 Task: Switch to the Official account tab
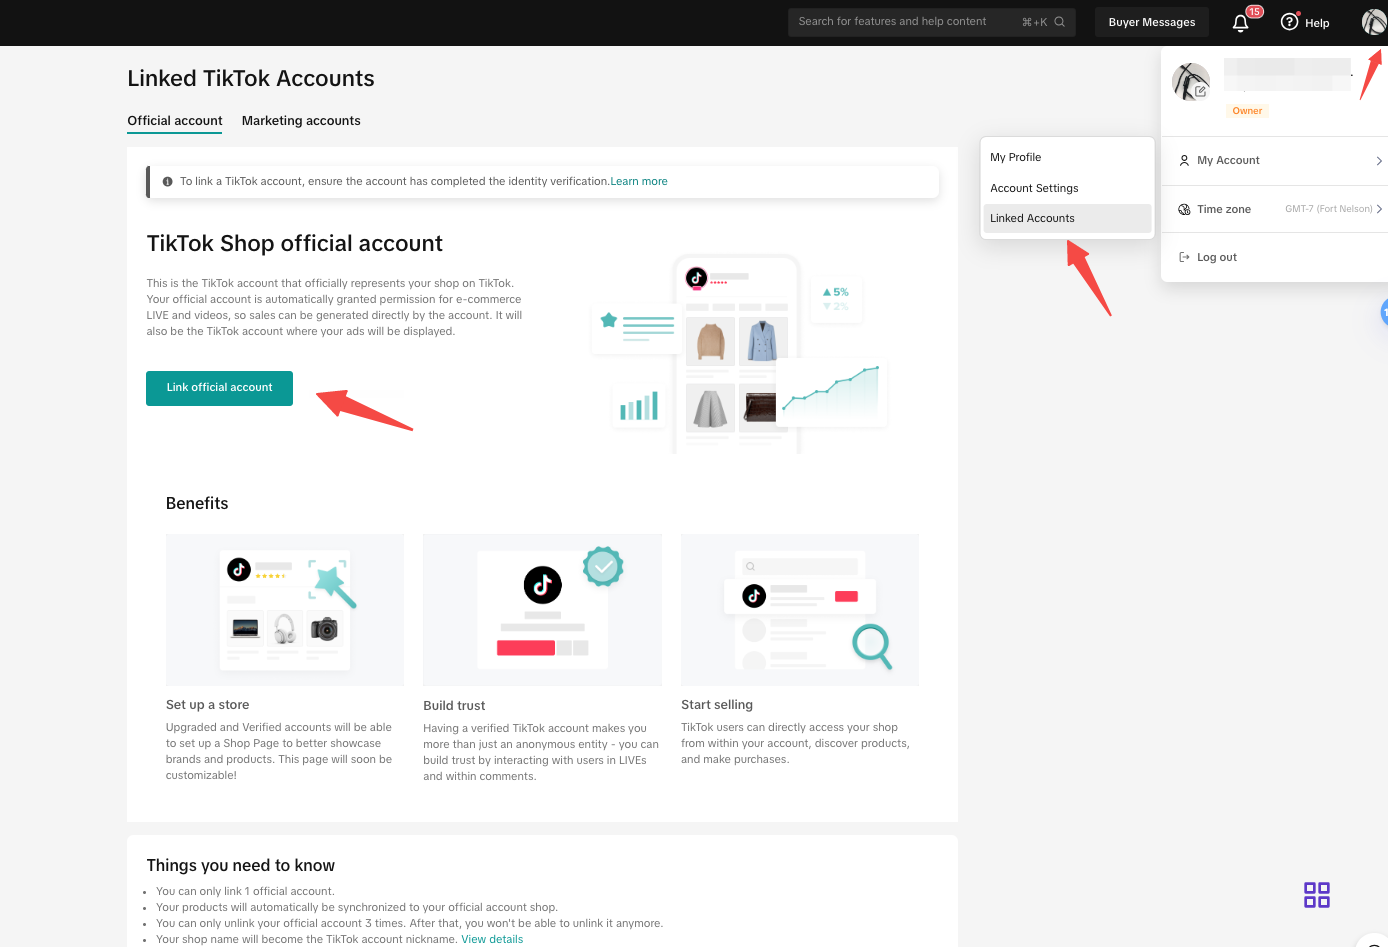coord(175,121)
